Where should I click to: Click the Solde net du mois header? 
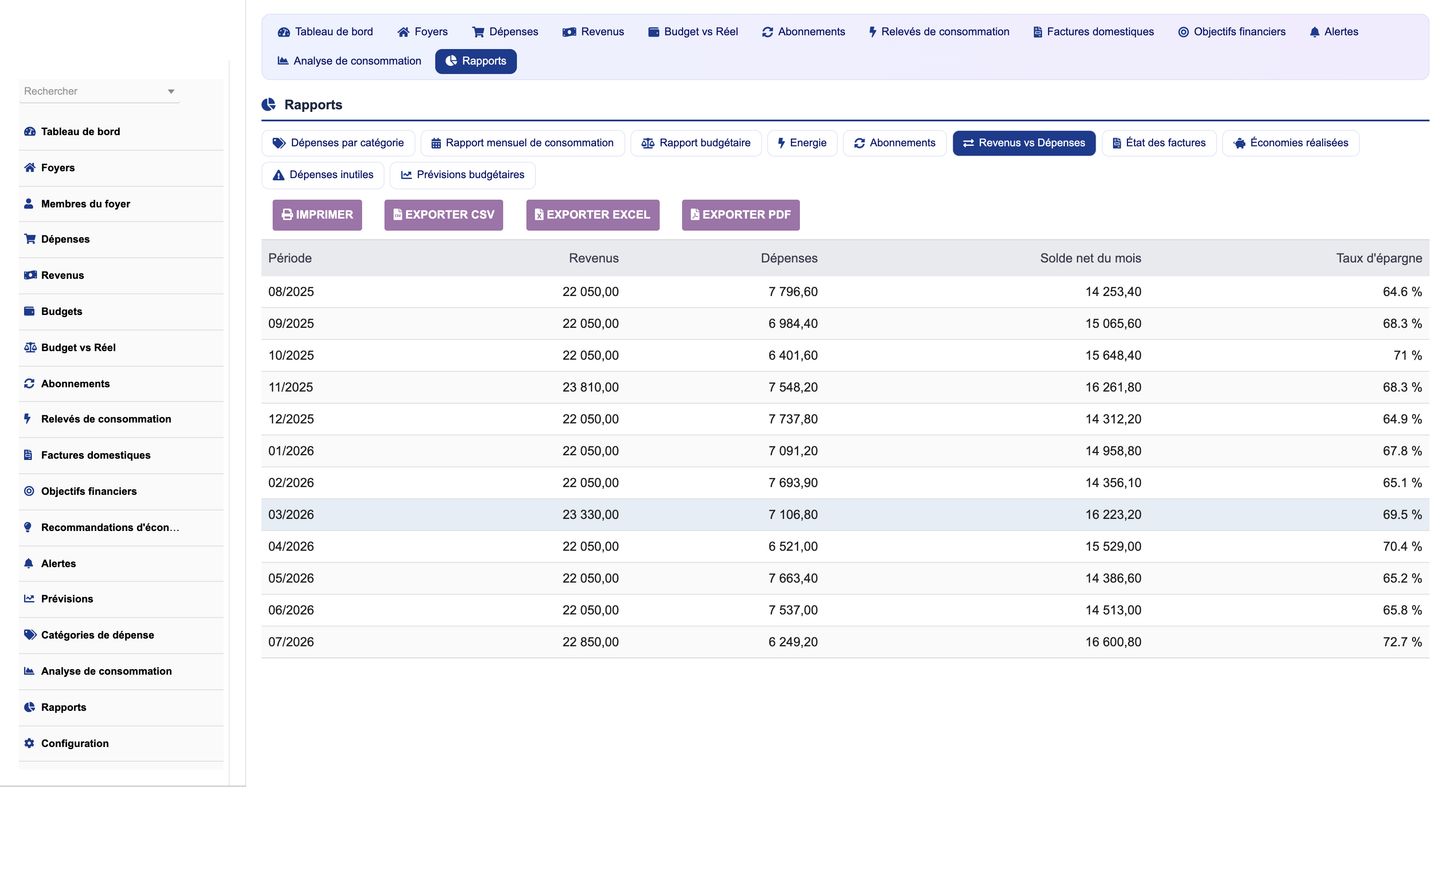coord(1090,258)
